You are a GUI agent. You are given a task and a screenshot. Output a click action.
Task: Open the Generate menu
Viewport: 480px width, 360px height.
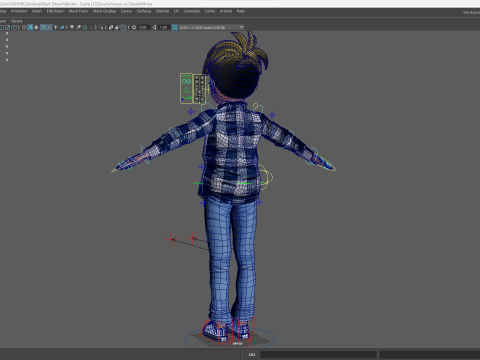(x=192, y=11)
